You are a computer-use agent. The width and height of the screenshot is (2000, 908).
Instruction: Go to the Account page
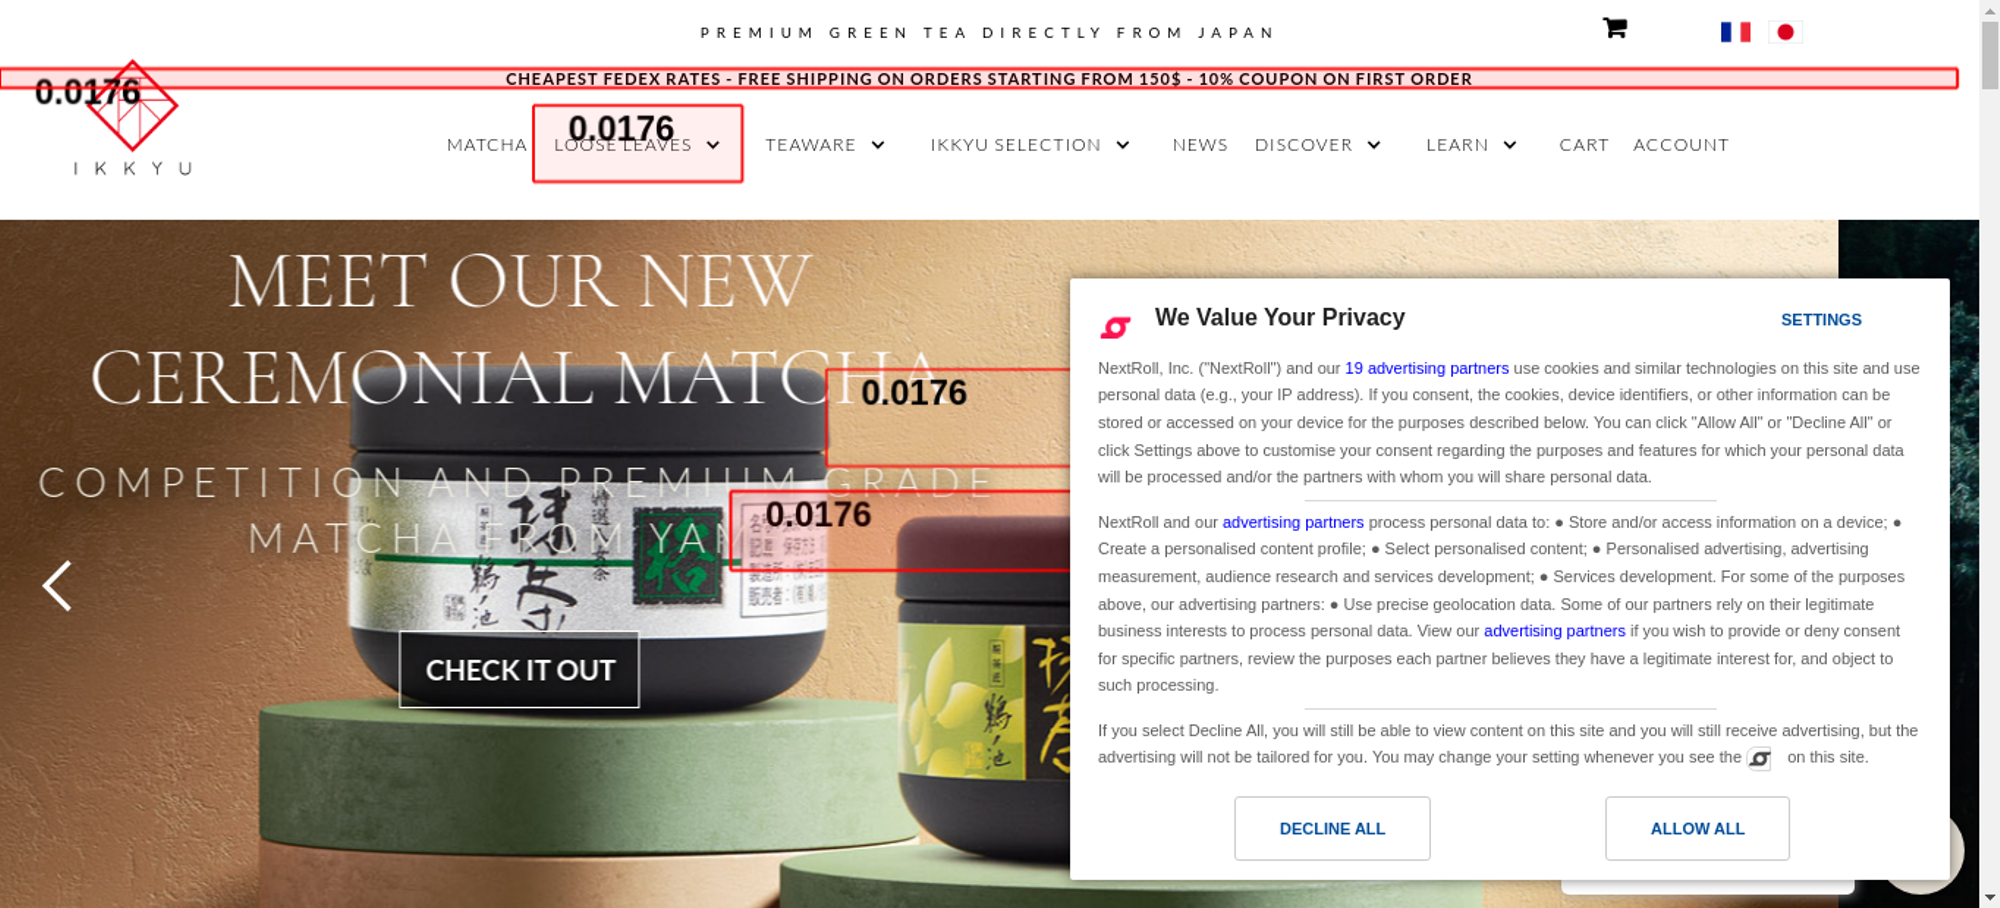click(1681, 145)
